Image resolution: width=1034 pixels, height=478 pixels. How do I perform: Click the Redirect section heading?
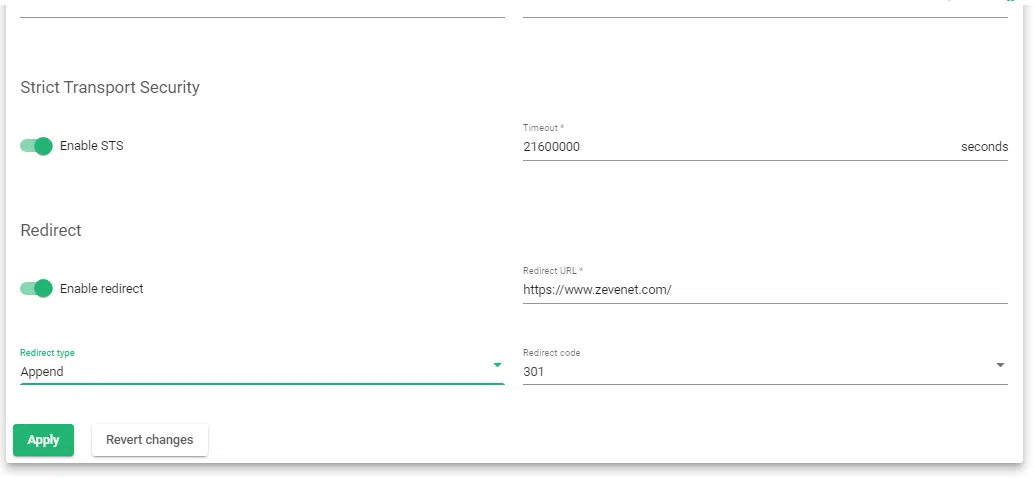pos(51,230)
